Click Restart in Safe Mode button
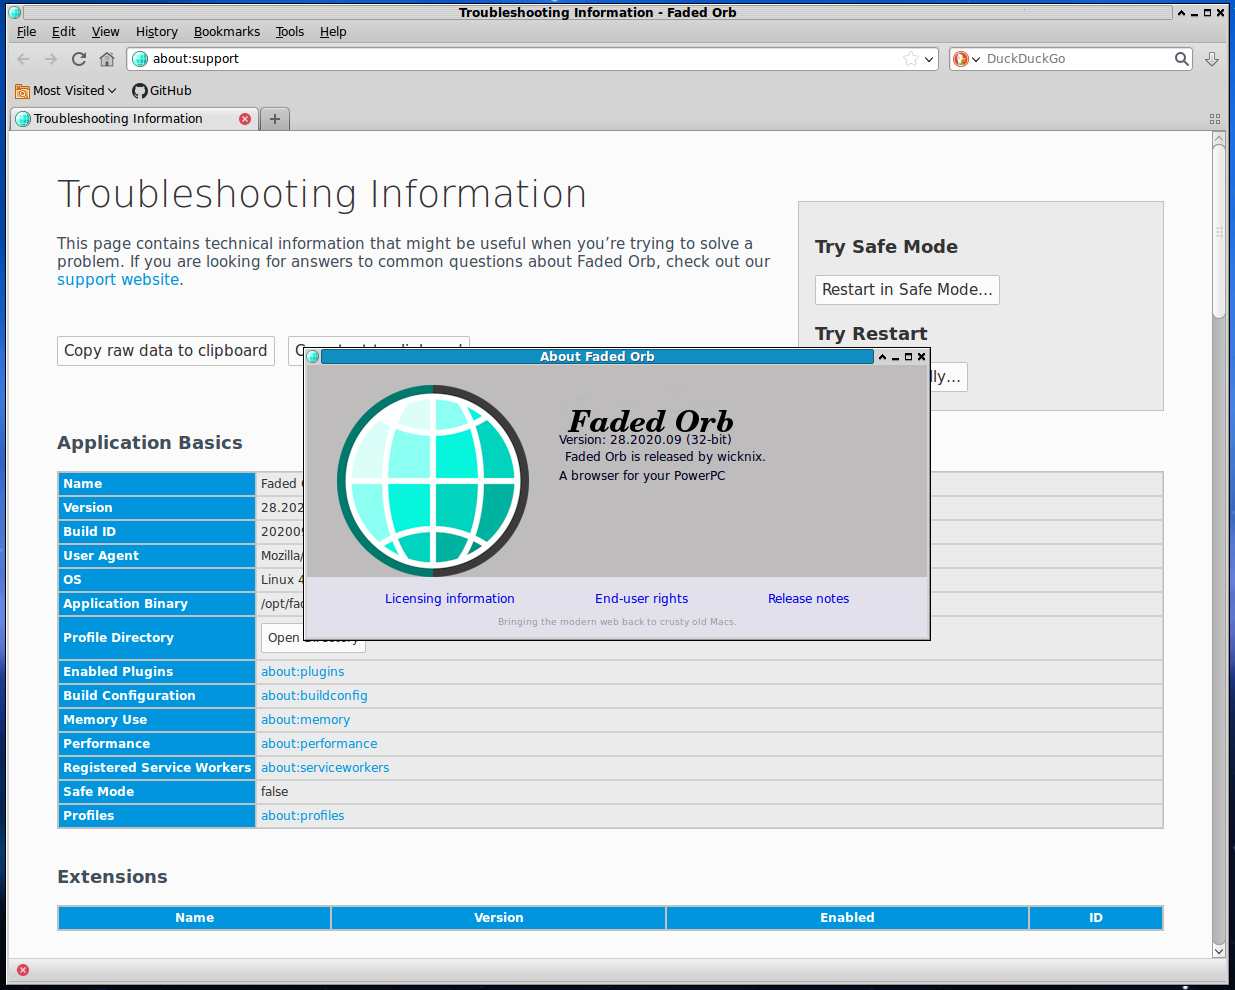This screenshot has height=990, width=1235. 907,290
